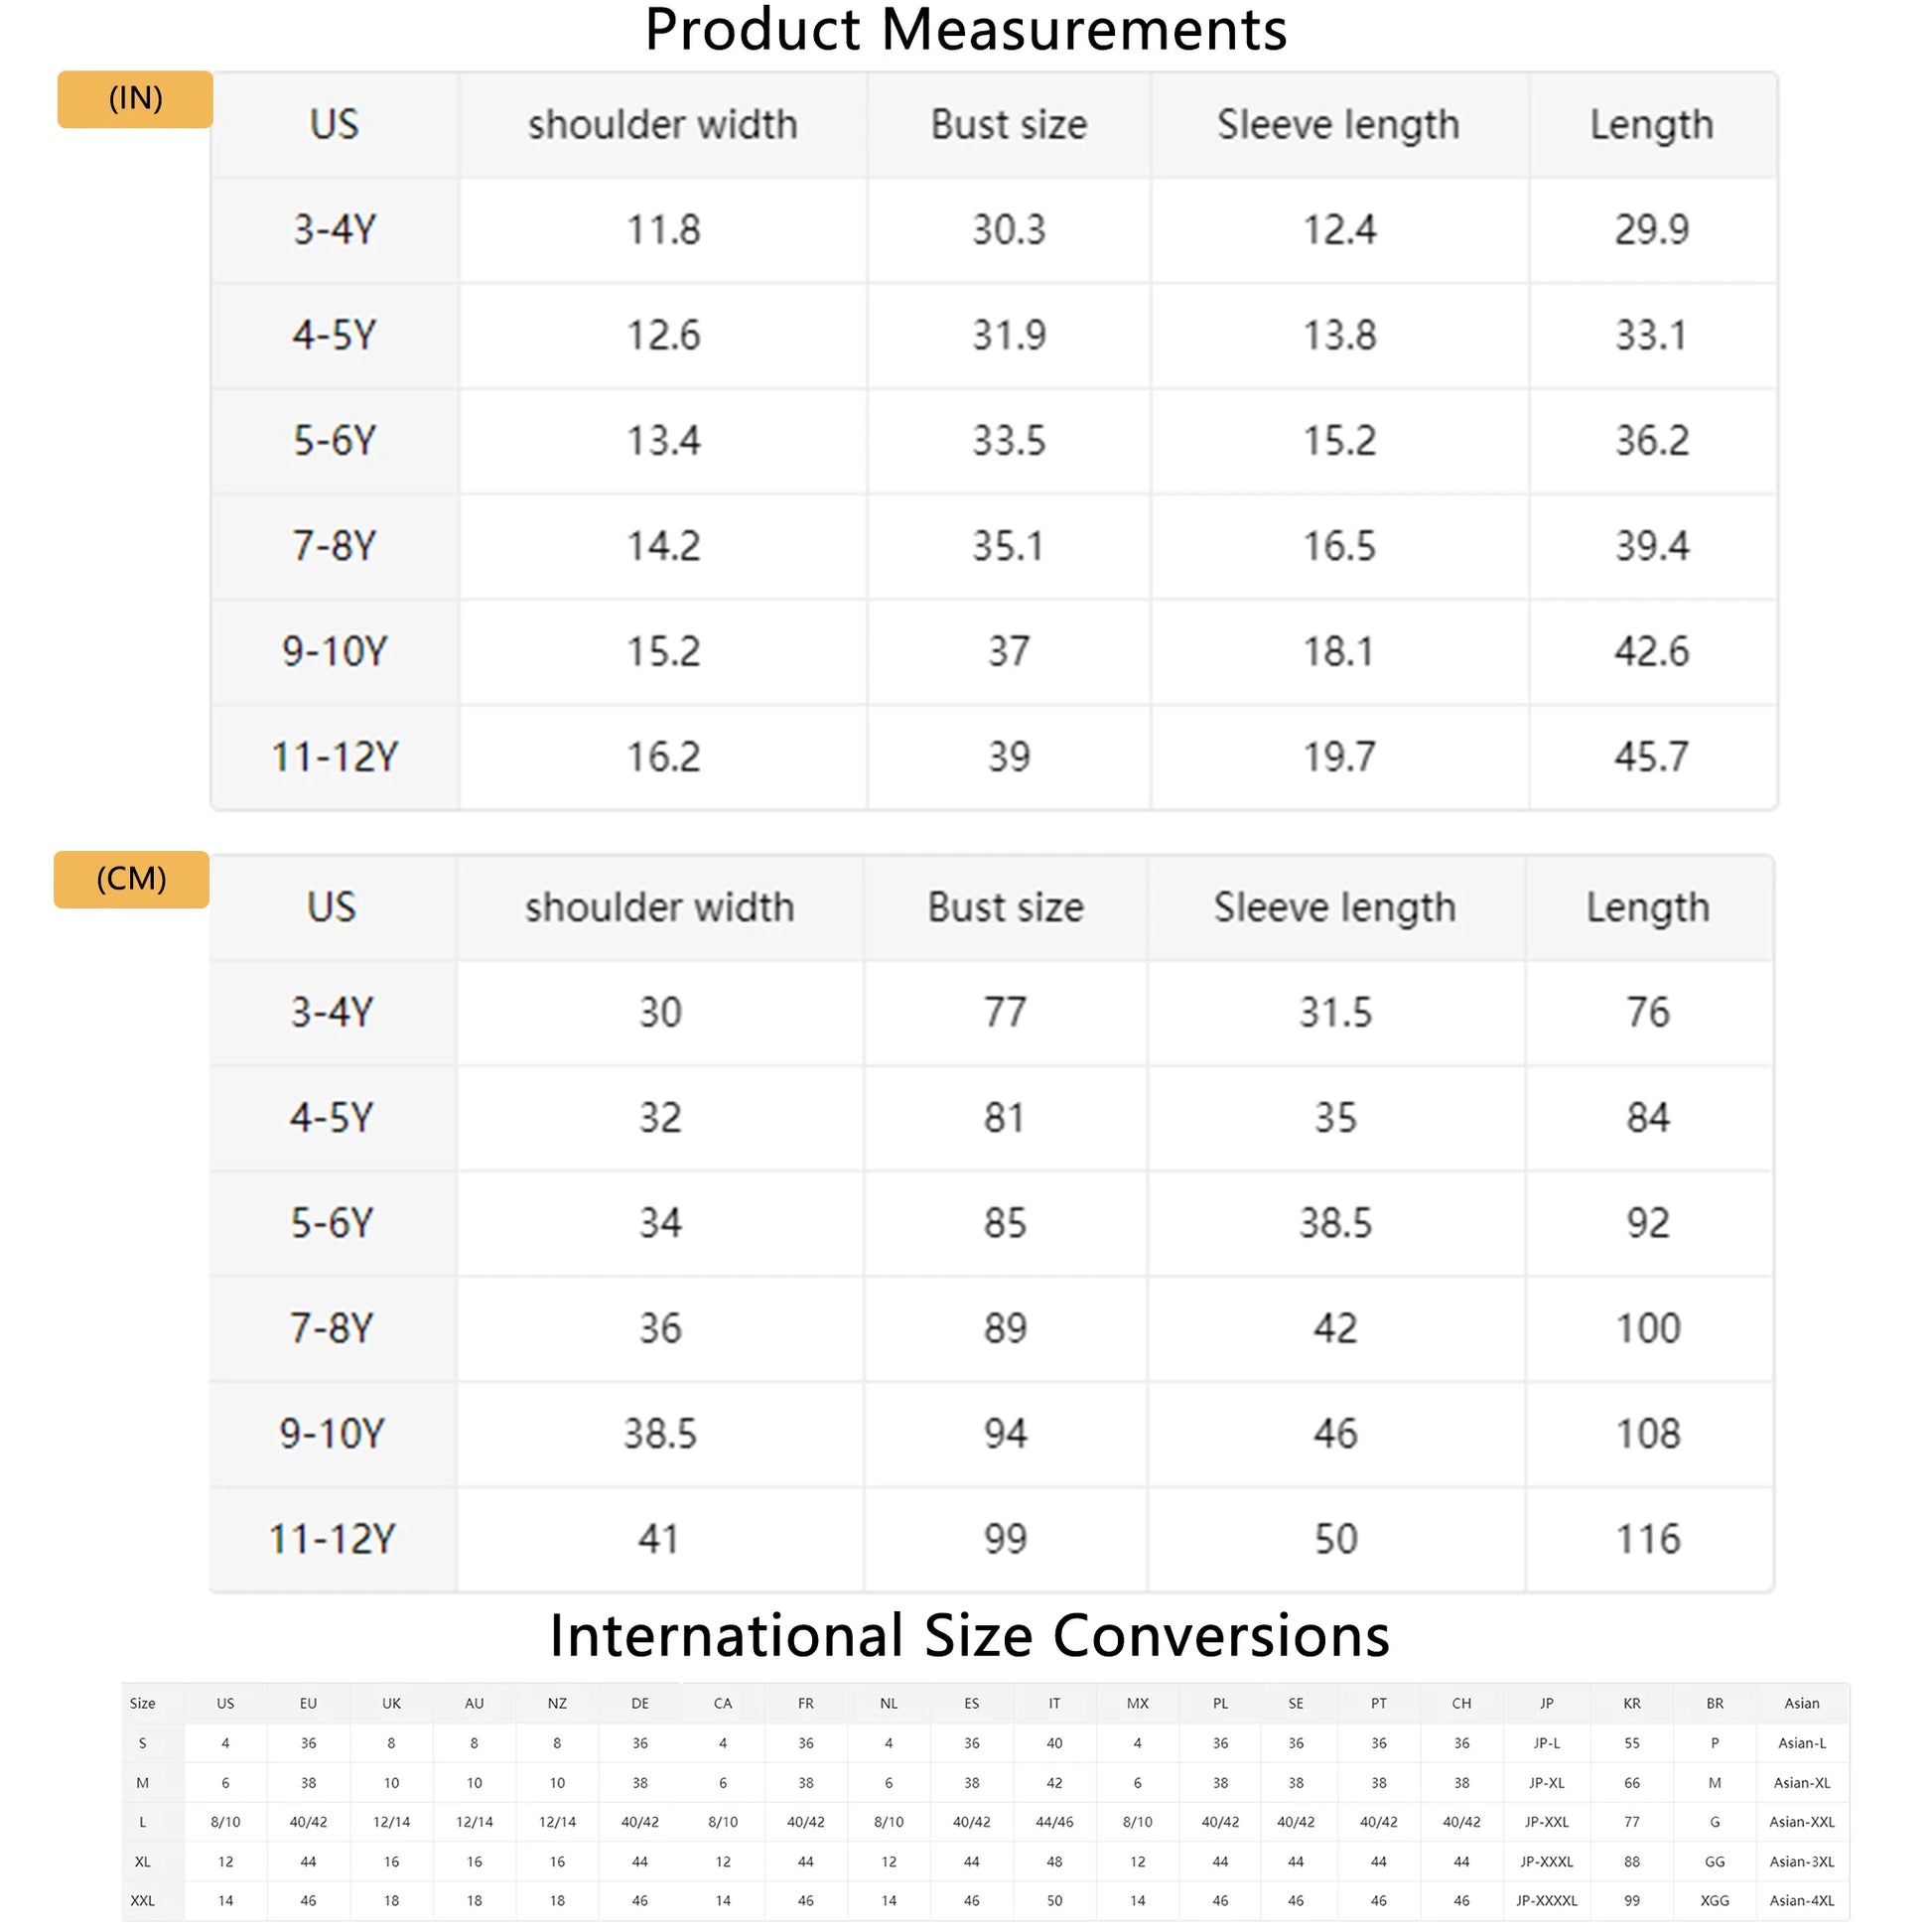Click the Asian column header
The width and height of the screenshot is (1932, 1932).
[x=1801, y=1703]
